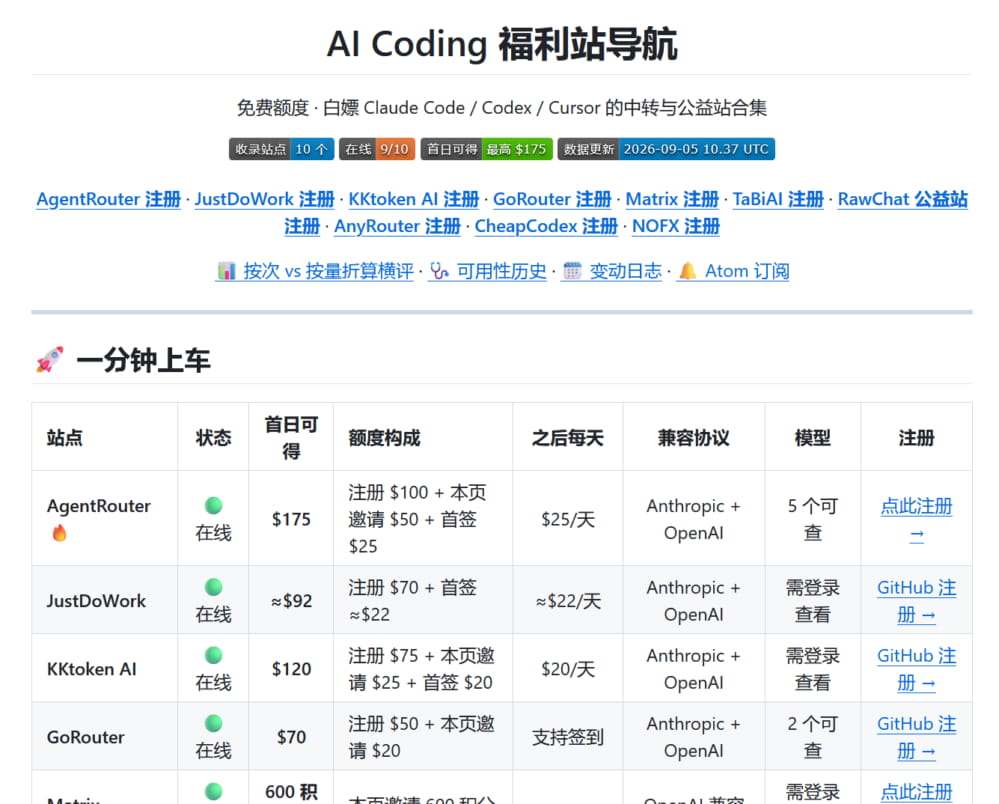Open the GoRouter 注册 link
Viewport: 999px width, 804px height.
tap(552, 199)
